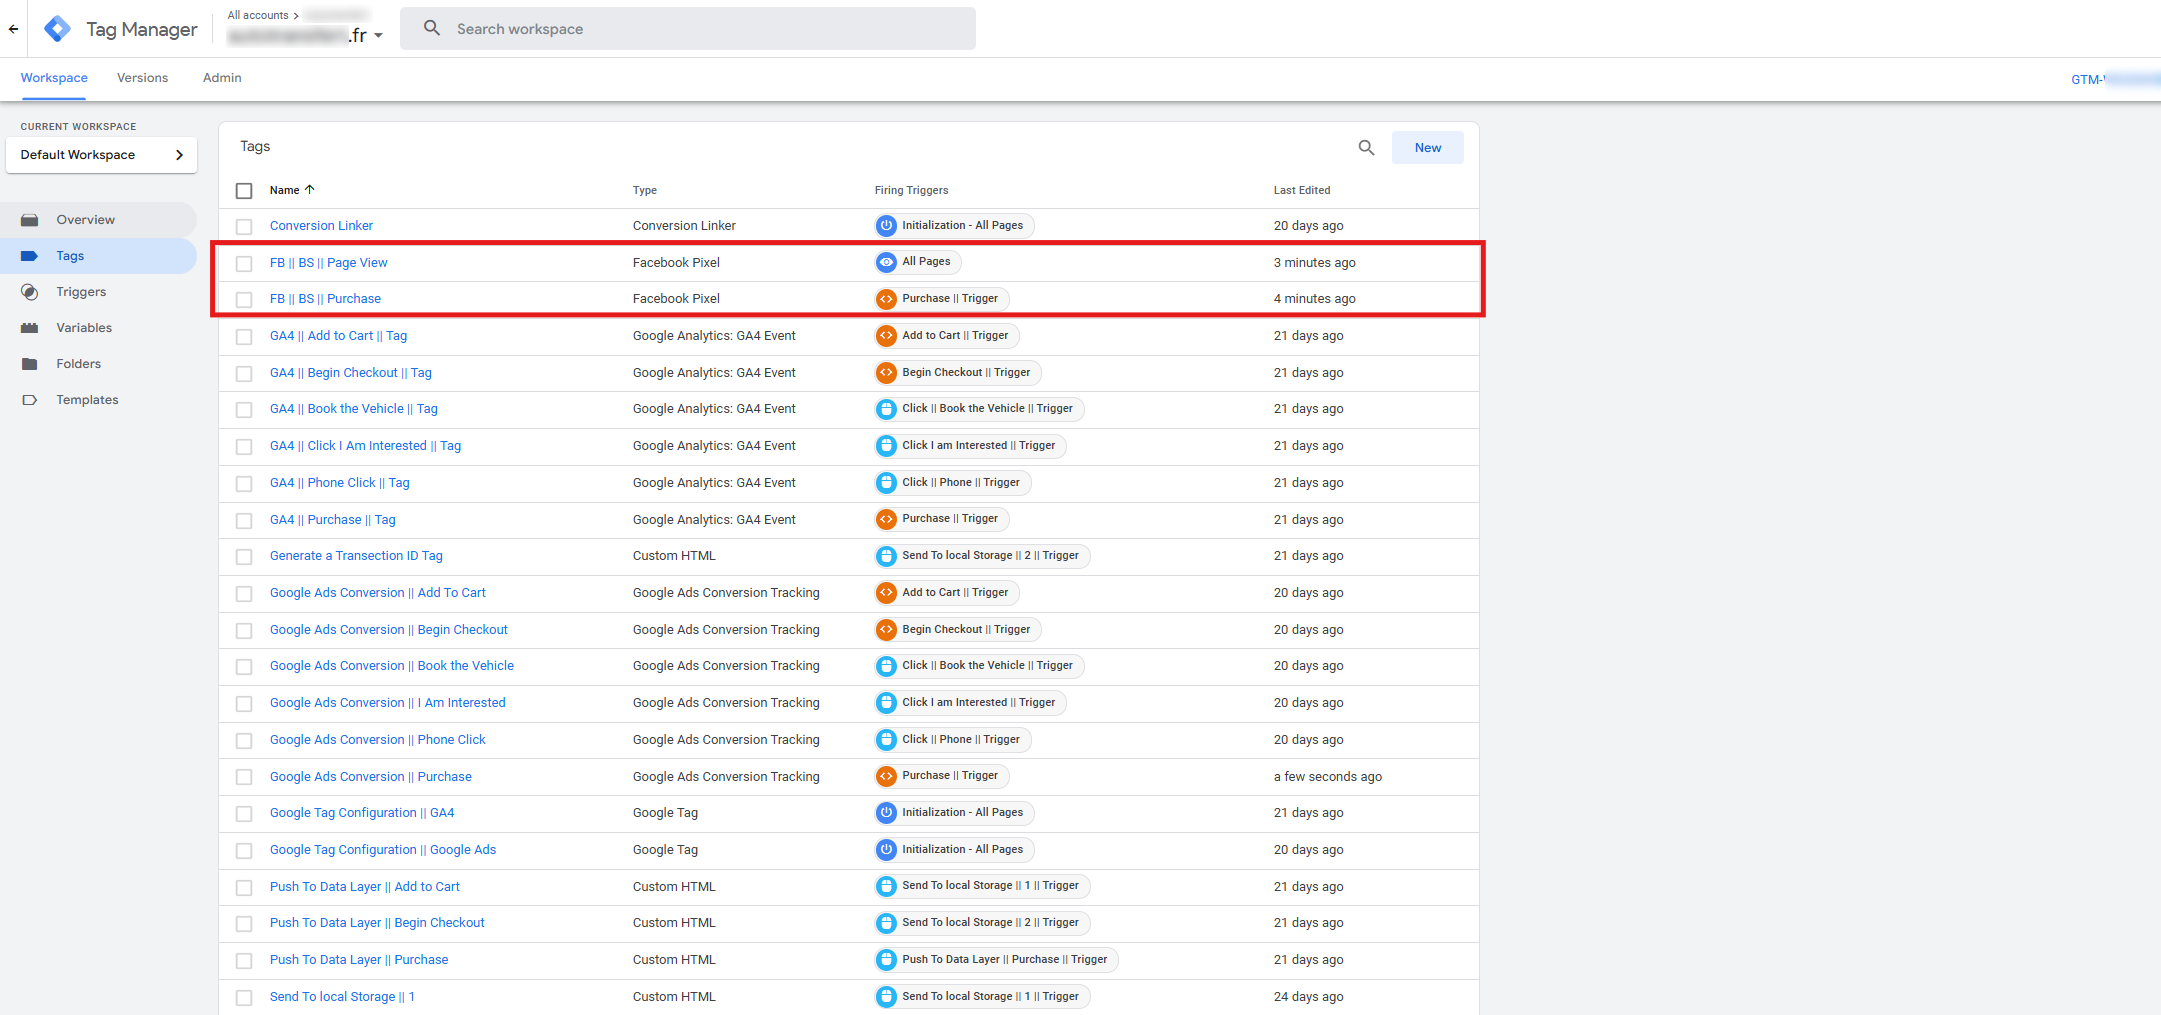Viewport: 2161px width, 1015px height.
Task: Click the search icon in the Tags panel
Action: tap(1366, 148)
